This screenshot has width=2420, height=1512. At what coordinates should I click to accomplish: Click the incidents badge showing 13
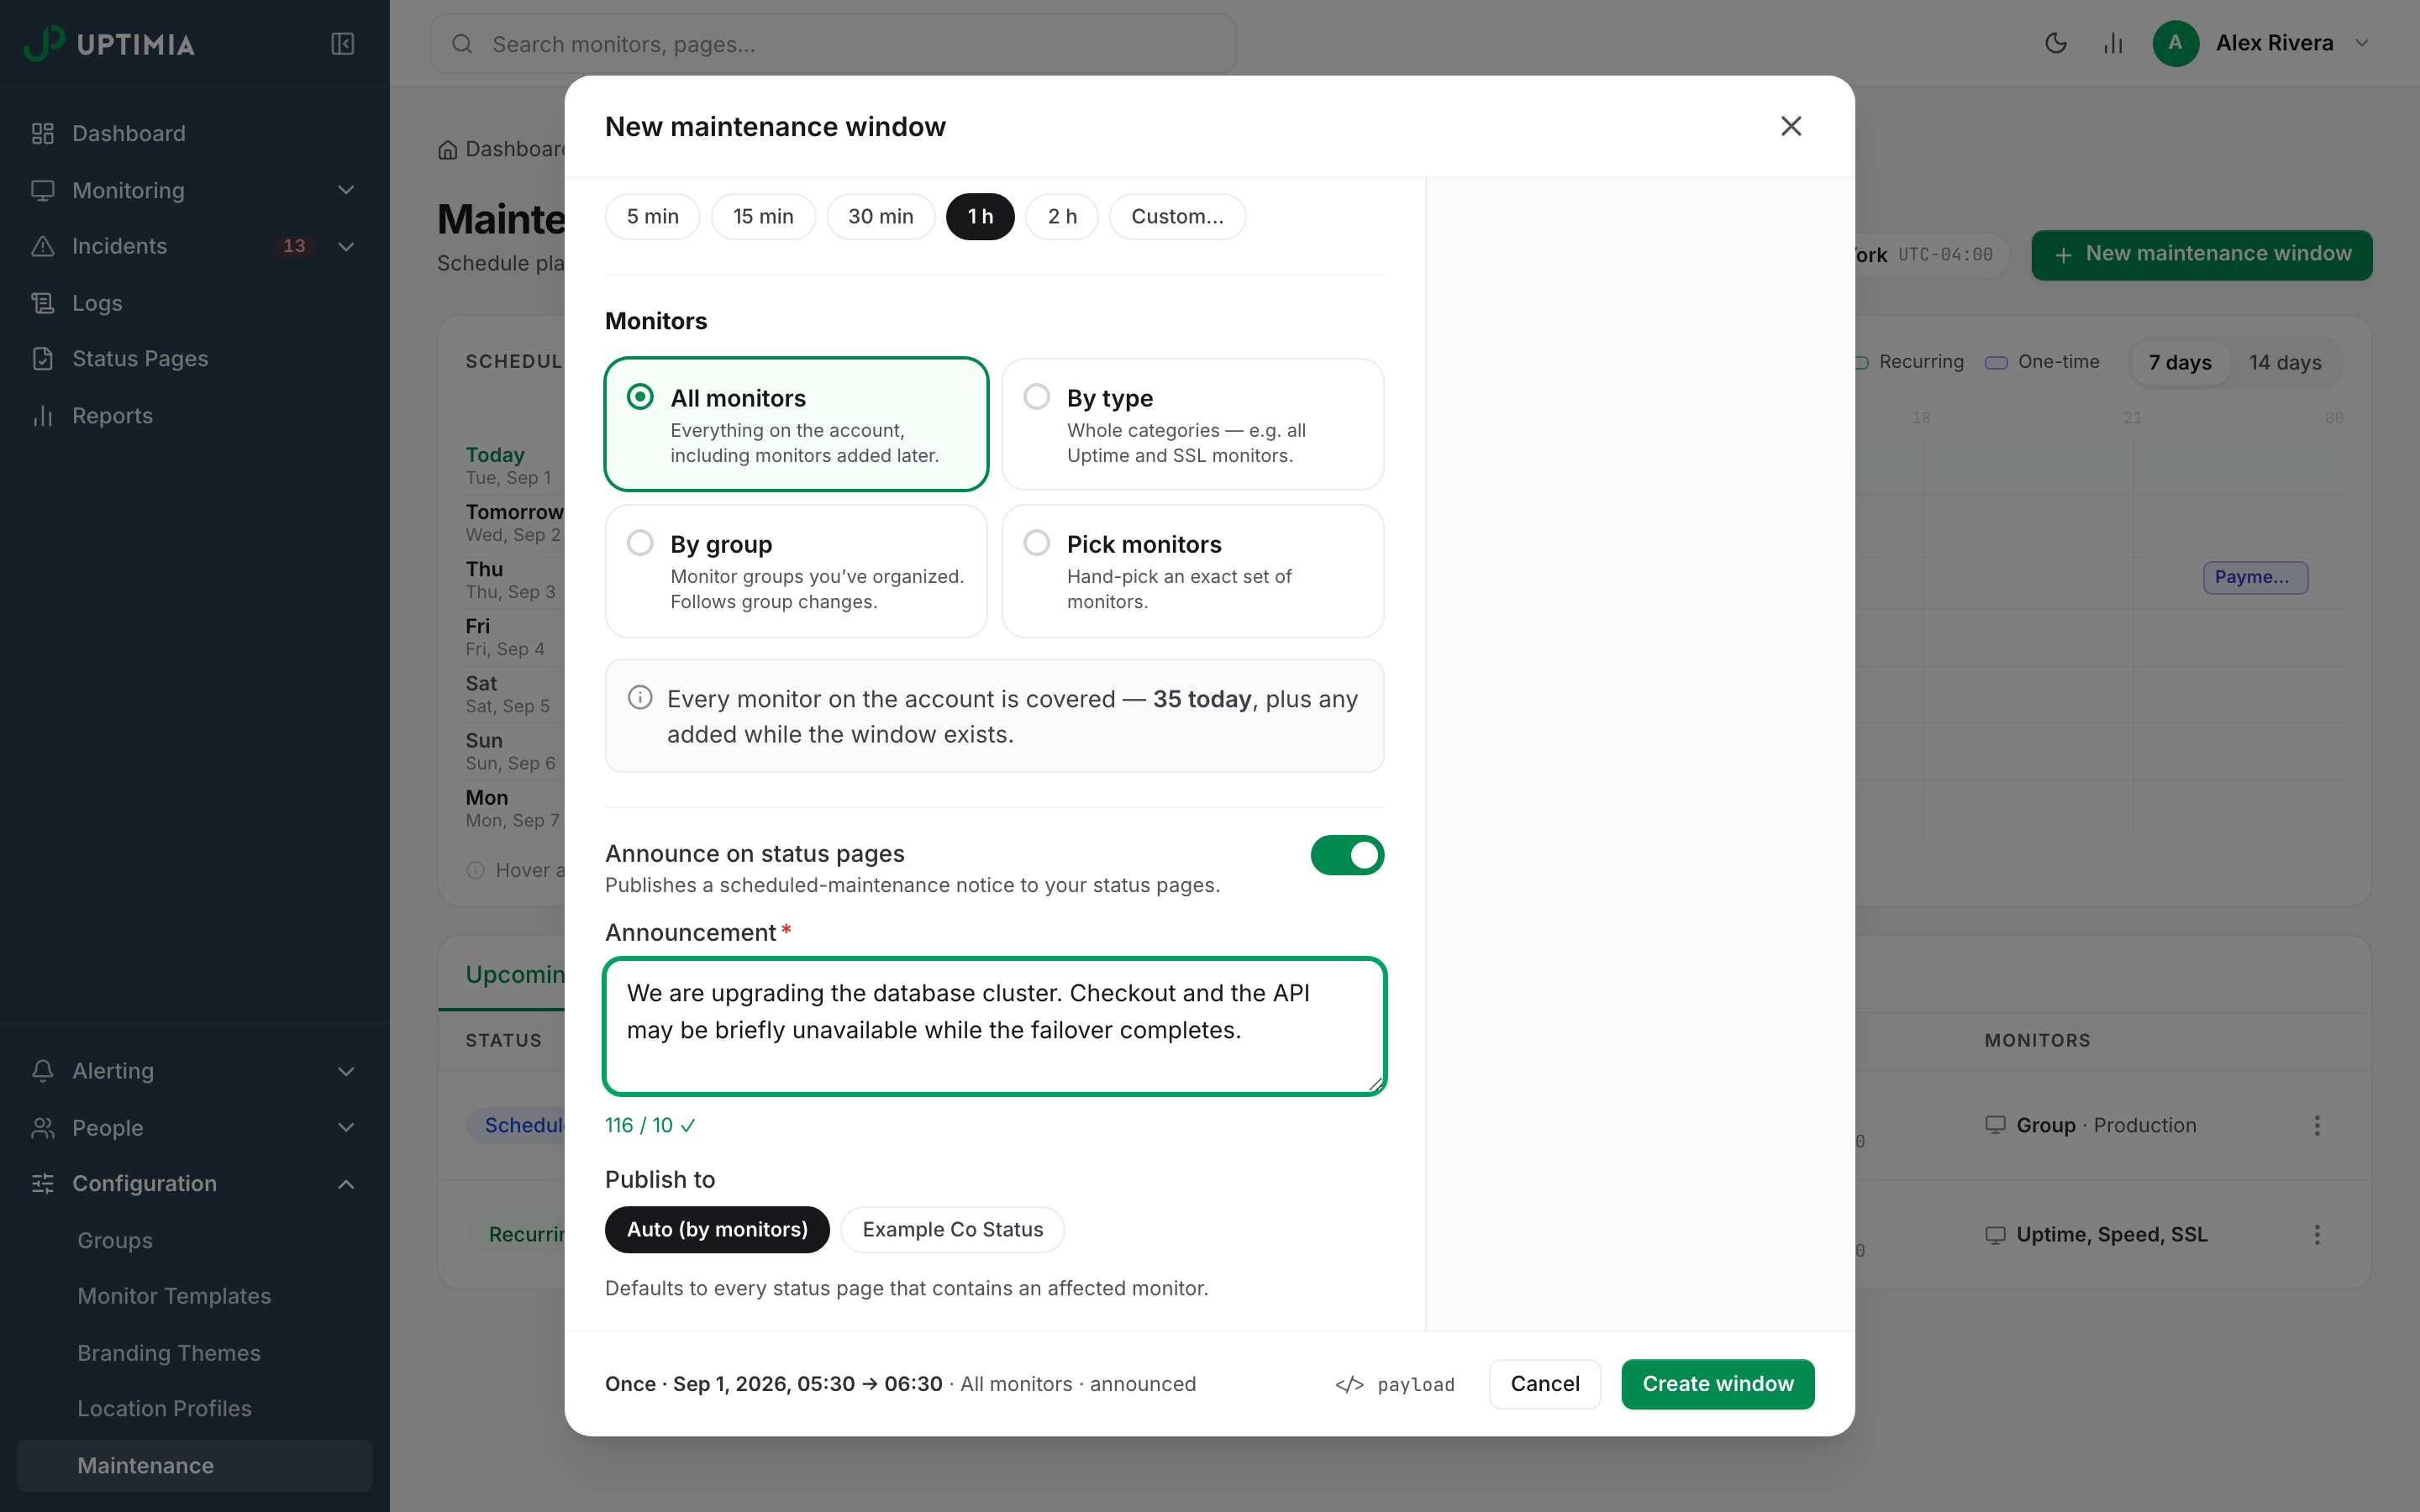point(294,246)
